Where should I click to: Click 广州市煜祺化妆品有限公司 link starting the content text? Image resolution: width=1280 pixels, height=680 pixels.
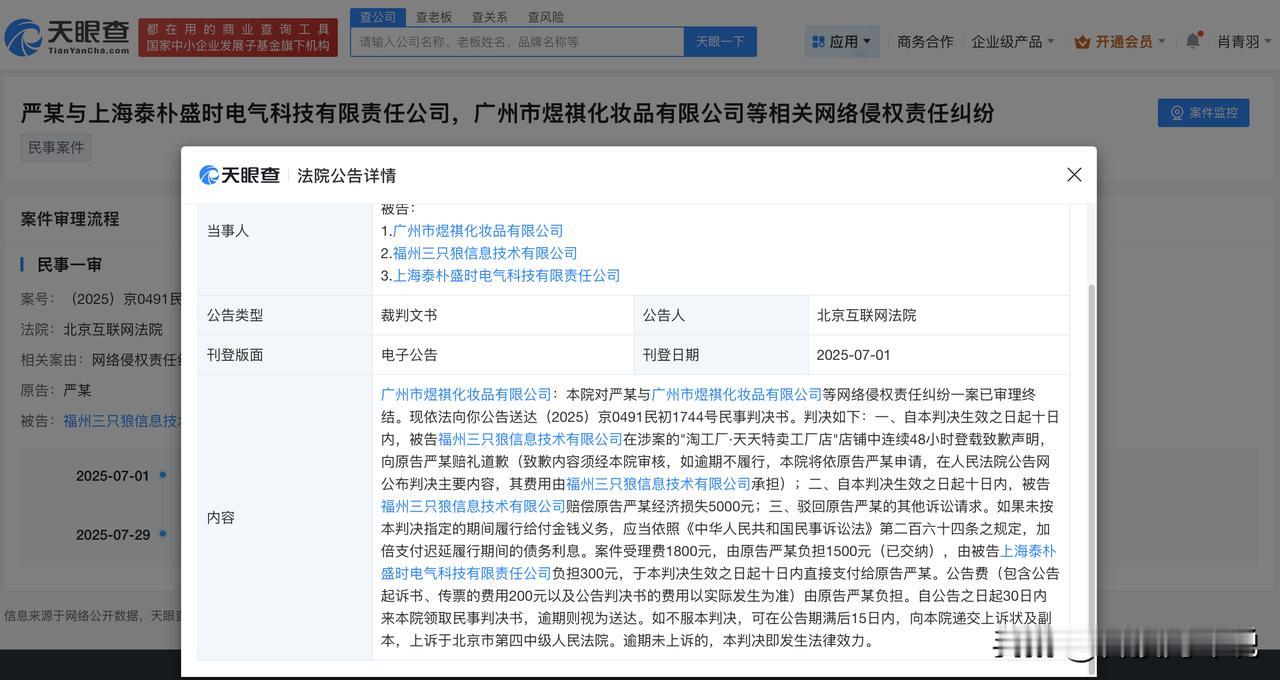(466, 394)
